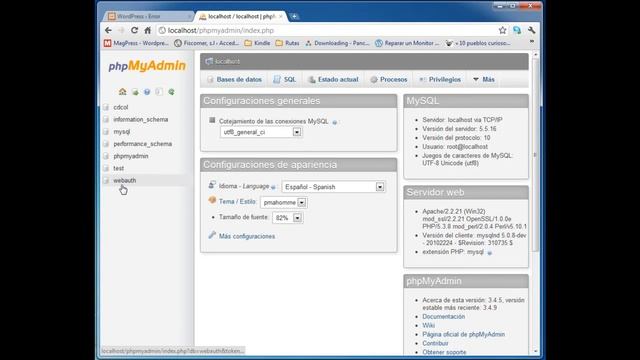Click the Tema / Estilo link
The width and height of the screenshot is (640, 360).
click(238, 202)
